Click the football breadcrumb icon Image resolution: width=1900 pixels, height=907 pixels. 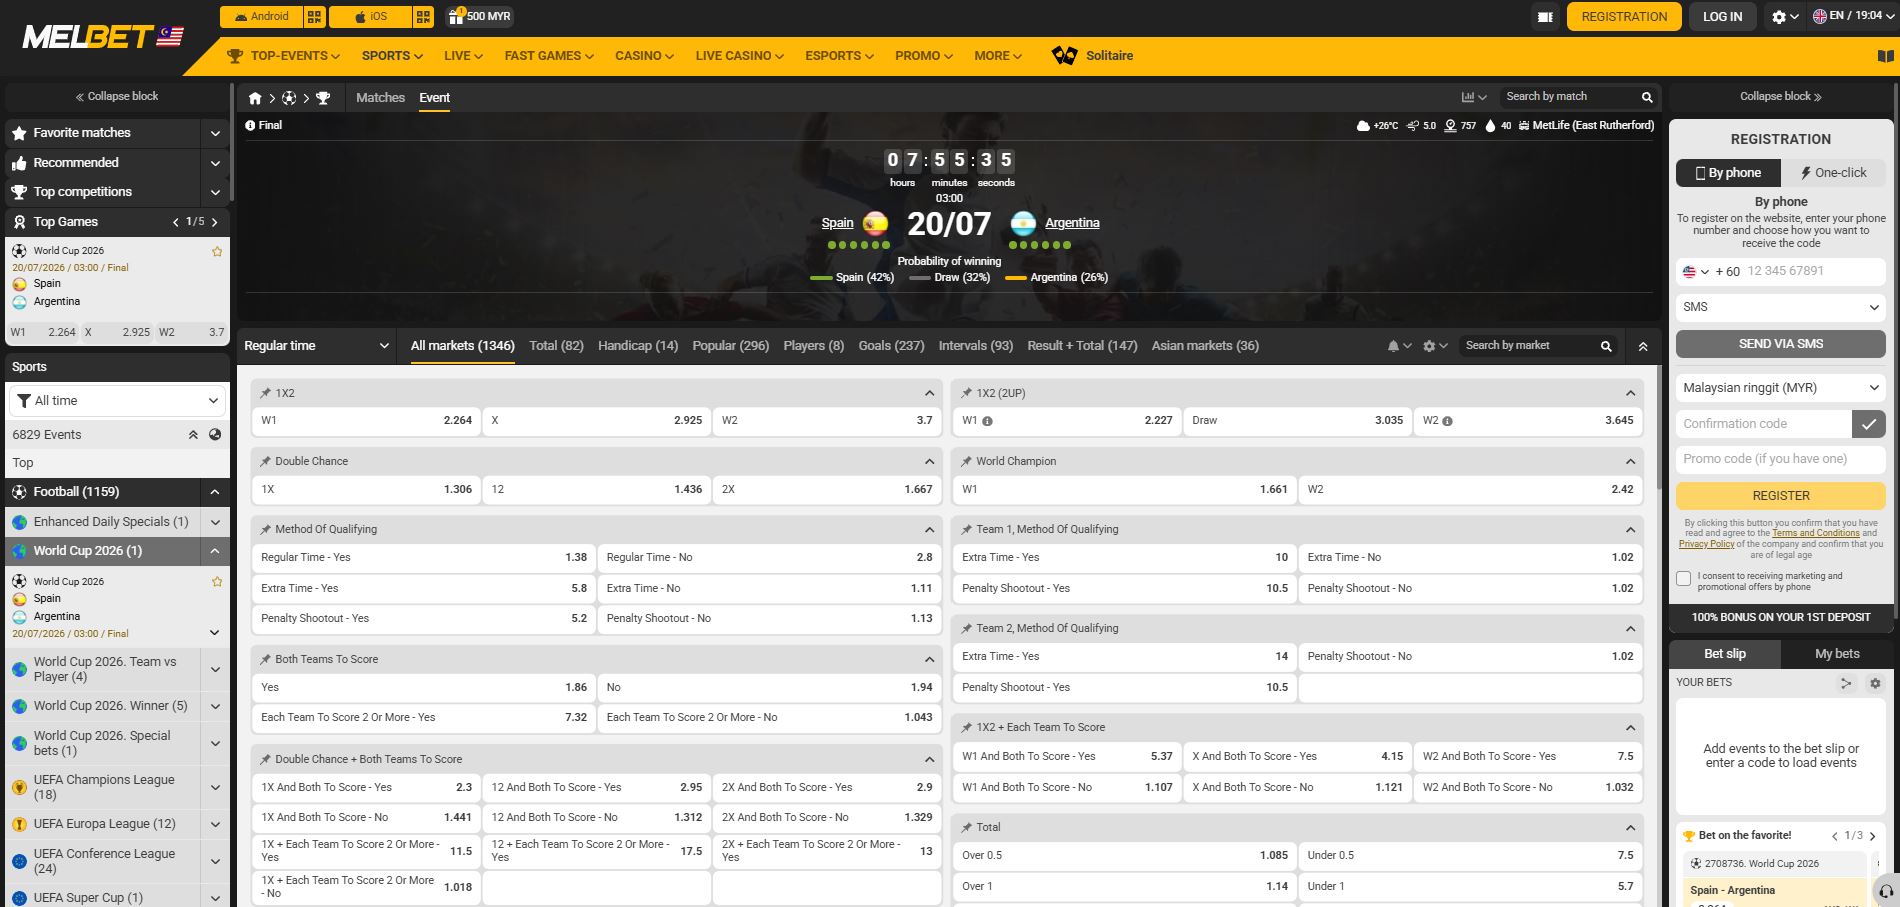[x=289, y=98]
